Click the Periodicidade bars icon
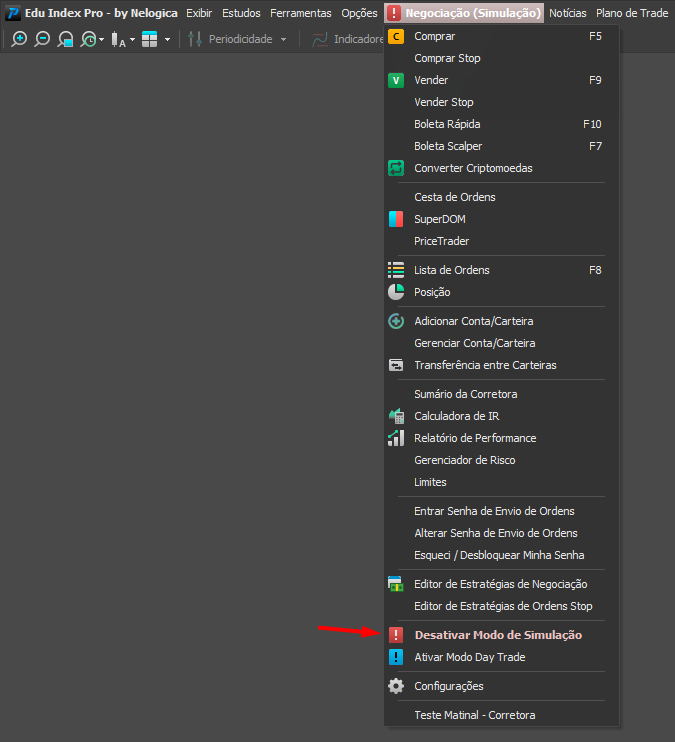The image size is (675, 742). click(x=195, y=39)
